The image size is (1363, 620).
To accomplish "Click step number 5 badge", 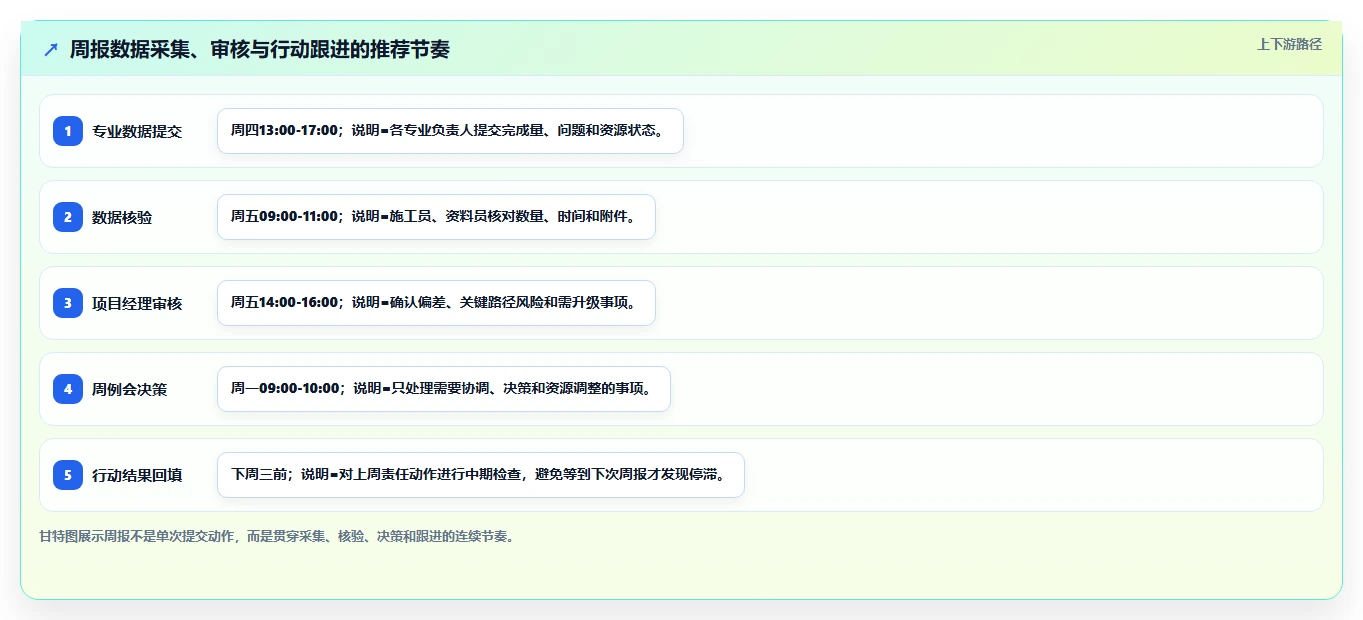I will (68, 475).
